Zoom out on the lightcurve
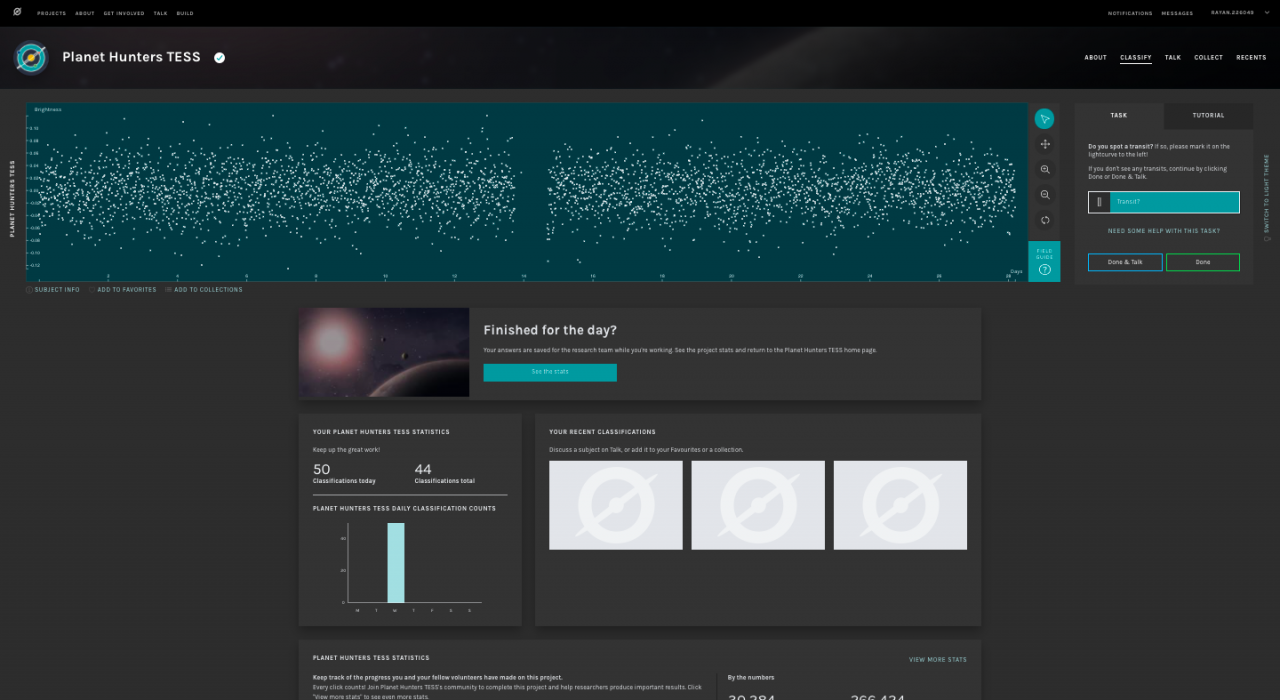Screen dimensions: 1280x700 pyautogui.click(x=1044, y=195)
